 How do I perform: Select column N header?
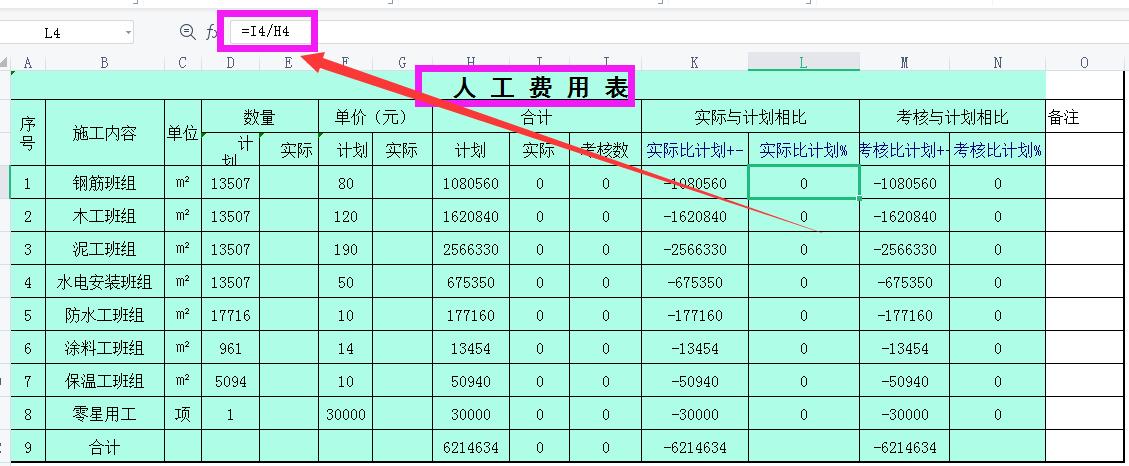(997, 63)
